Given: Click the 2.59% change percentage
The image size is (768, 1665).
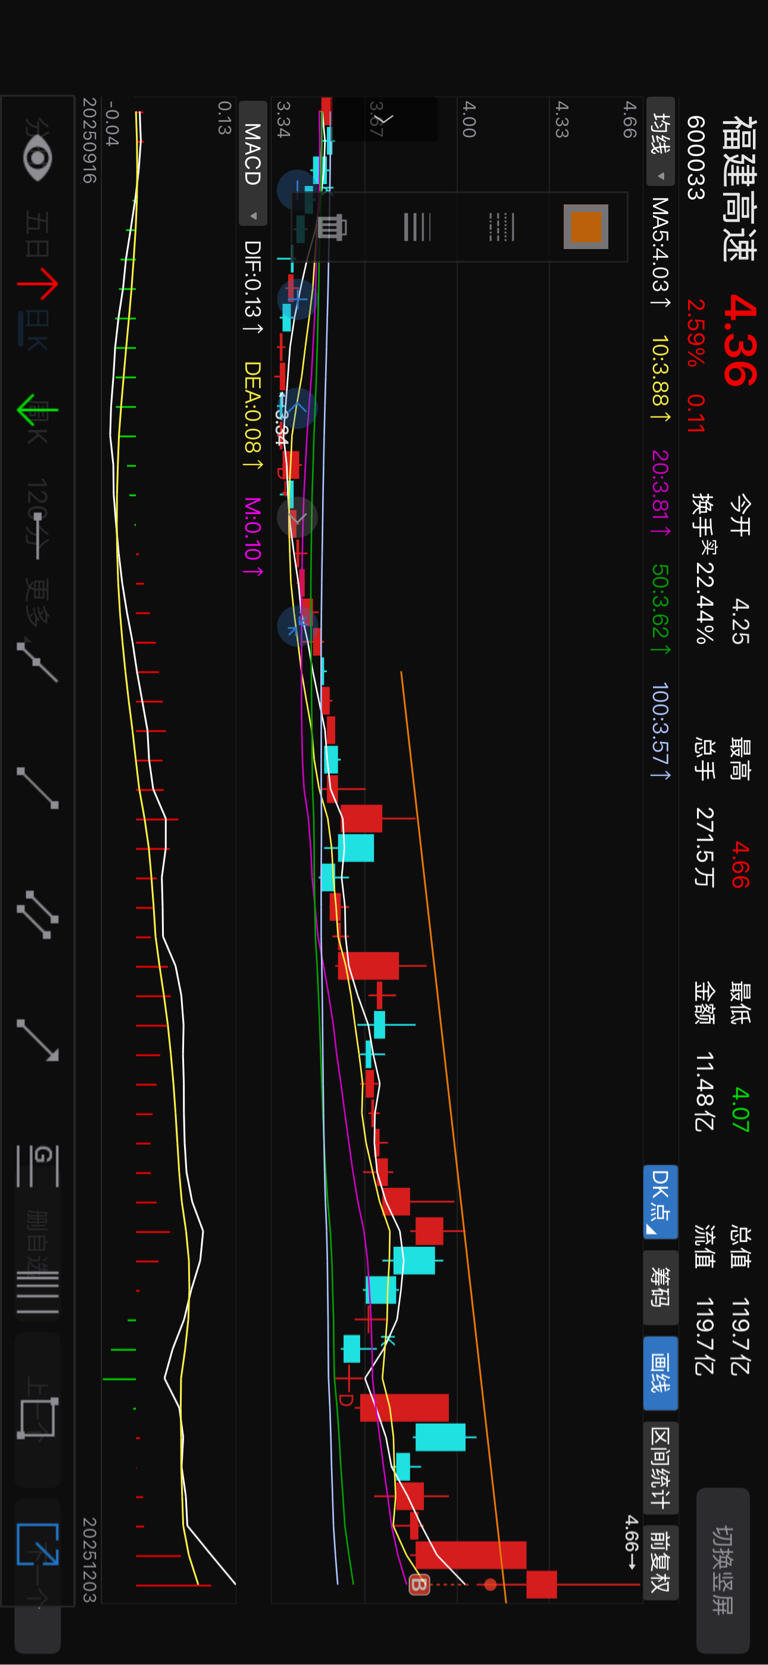Looking at the screenshot, I should (x=696, y=332).
